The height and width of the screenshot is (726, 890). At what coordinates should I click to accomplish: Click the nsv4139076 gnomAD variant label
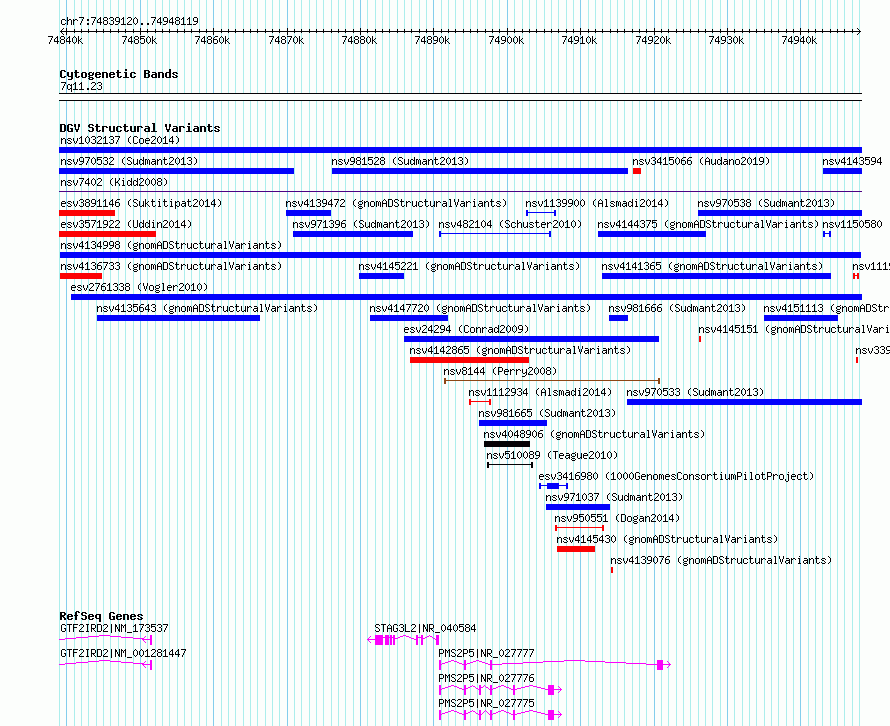point(721,560)
